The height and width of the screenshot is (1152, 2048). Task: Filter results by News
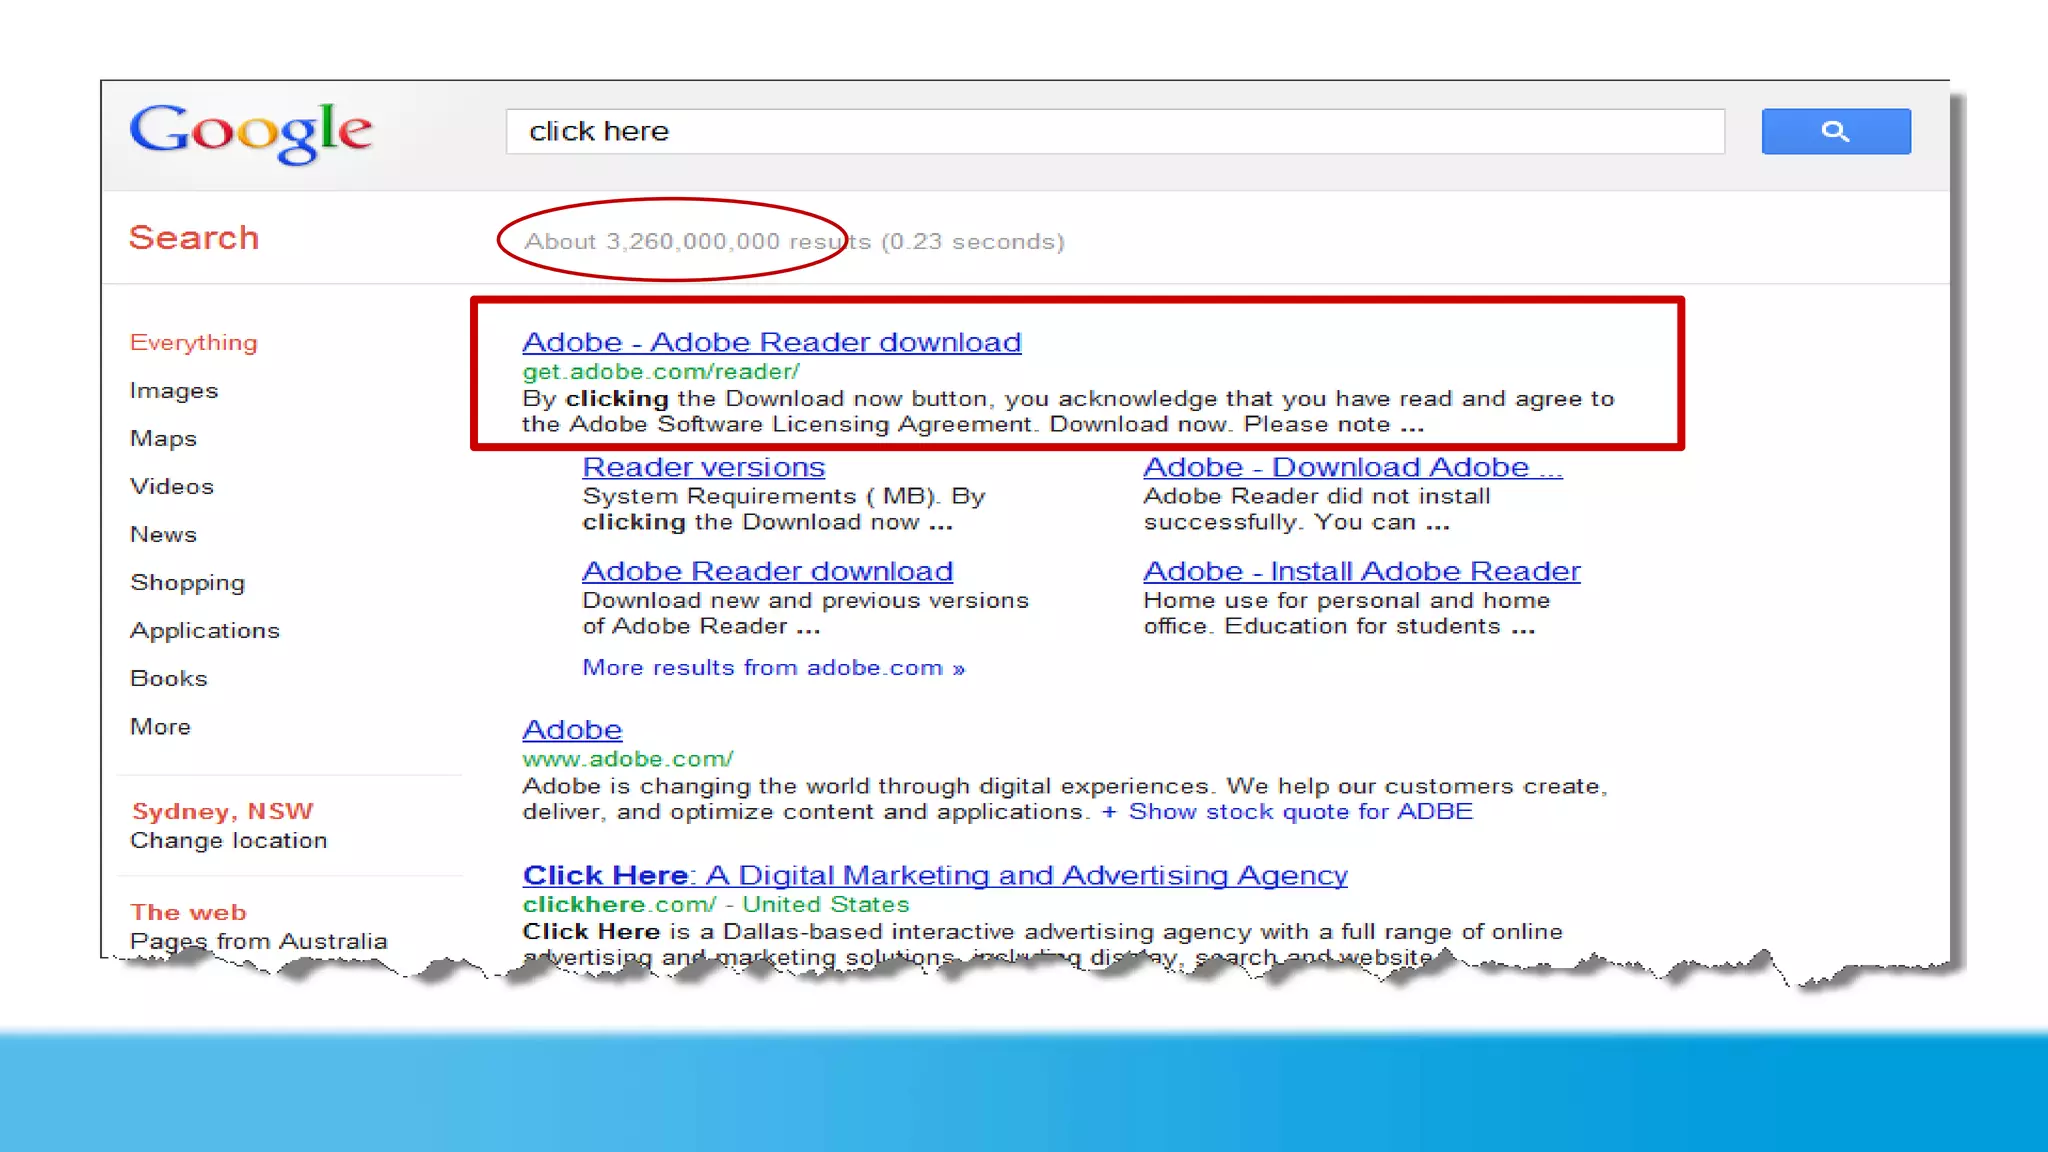(163, 535)
